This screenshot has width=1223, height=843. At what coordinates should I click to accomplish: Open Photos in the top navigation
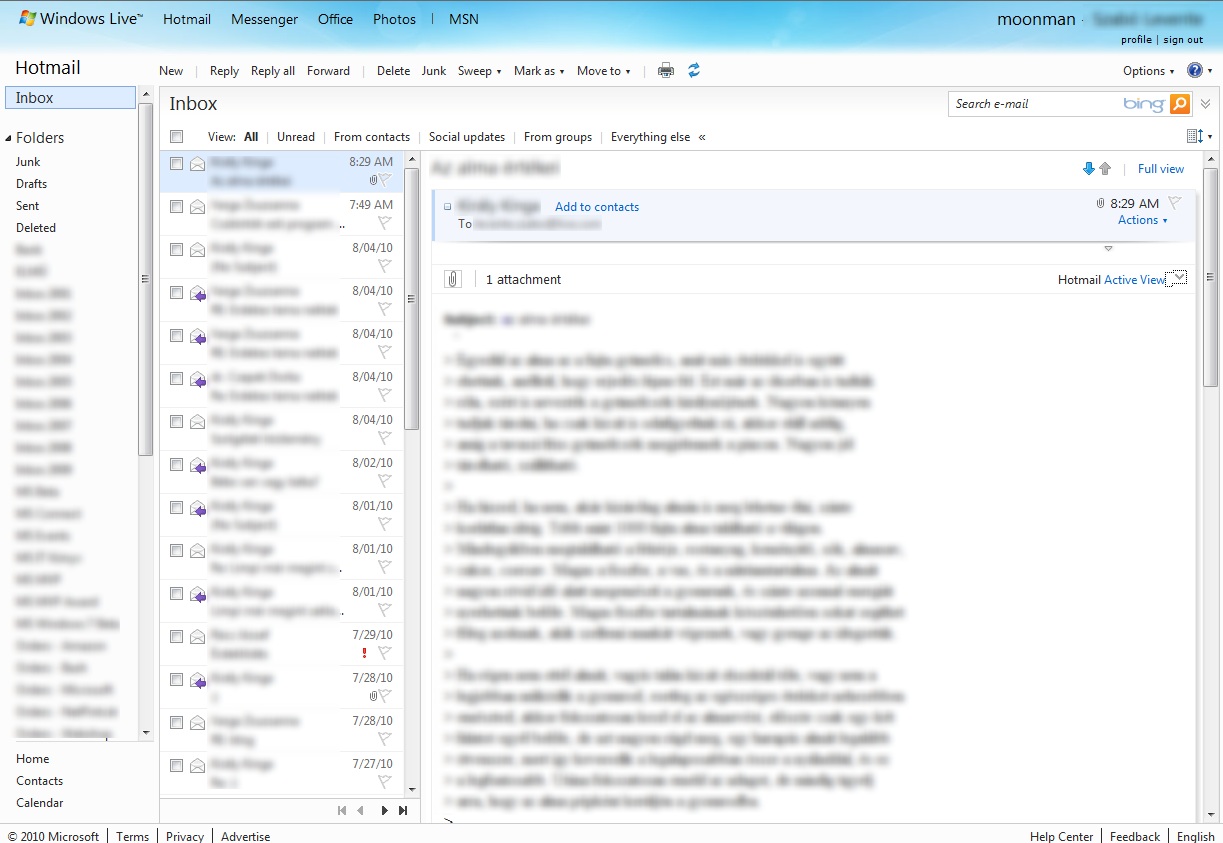[x=394, y=19]
